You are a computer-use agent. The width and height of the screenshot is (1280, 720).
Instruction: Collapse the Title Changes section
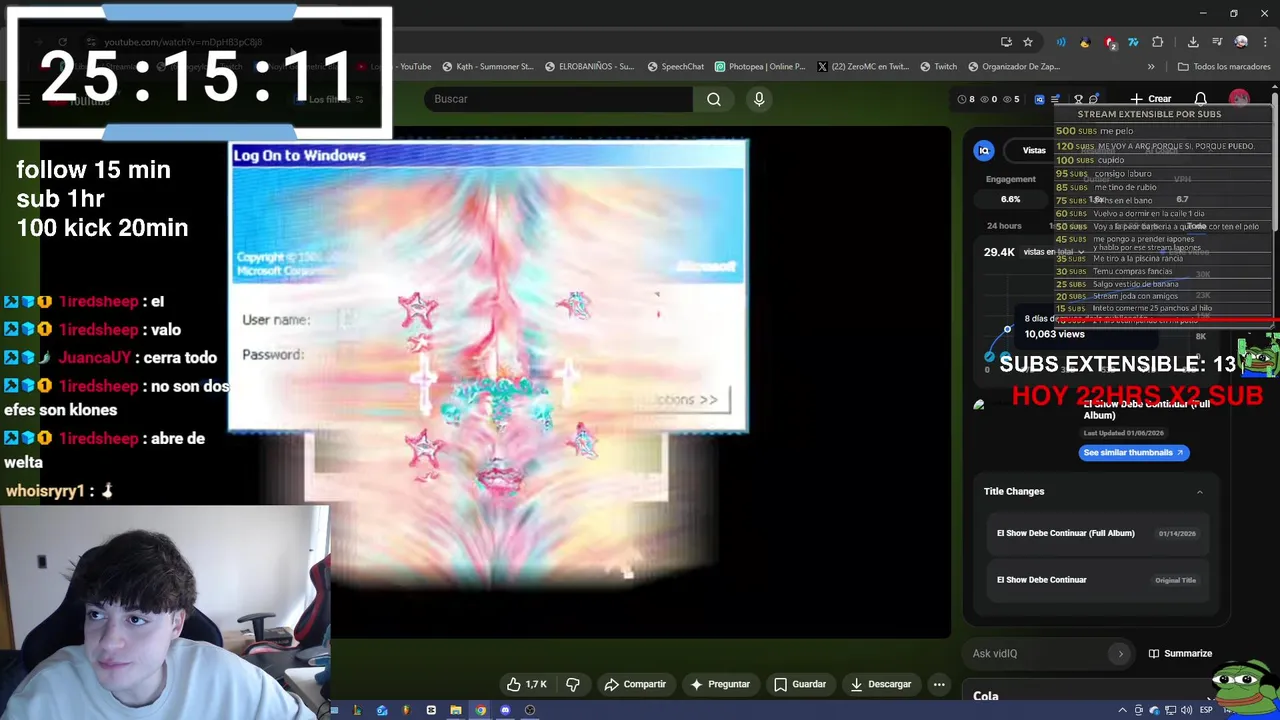(x=1200, y=491)
